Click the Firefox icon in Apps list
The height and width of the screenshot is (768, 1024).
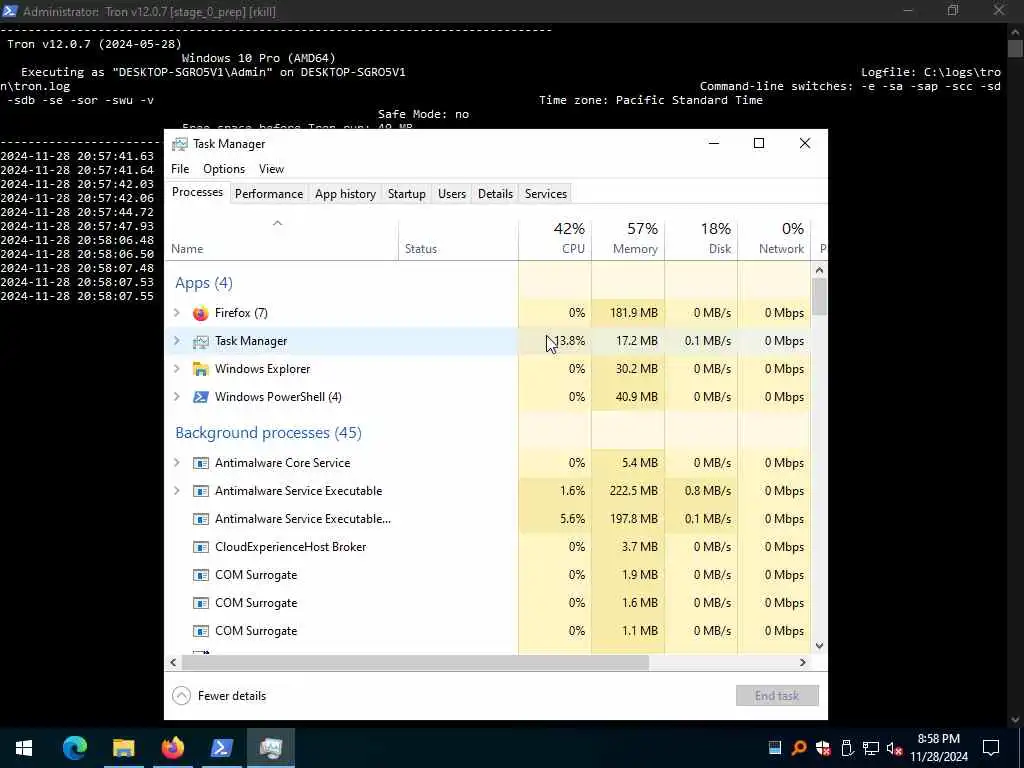point(200,313)
